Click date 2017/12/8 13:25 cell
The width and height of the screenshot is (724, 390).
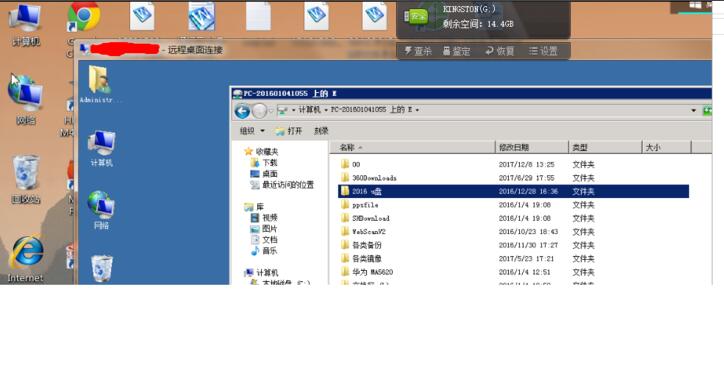526,165
